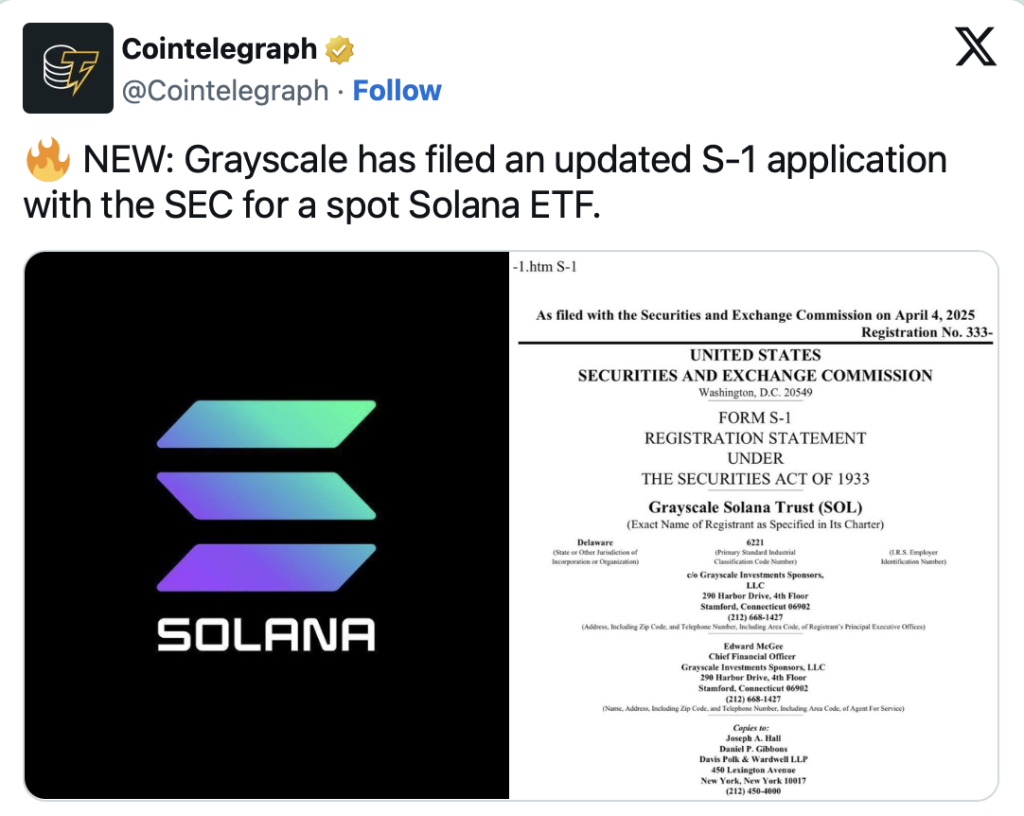Image resolution: width=1024 pixels, height=816 pixels.
Task: Click the "Grayscale Solana Trust (SOL)" heading
Action: click(x=755, y=507)
